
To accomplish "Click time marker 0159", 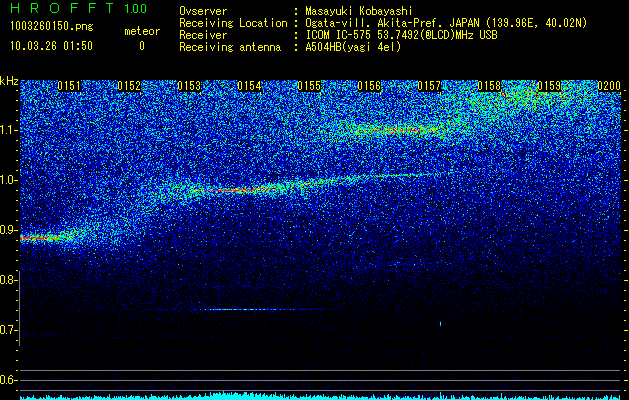I will pos(549,86).
